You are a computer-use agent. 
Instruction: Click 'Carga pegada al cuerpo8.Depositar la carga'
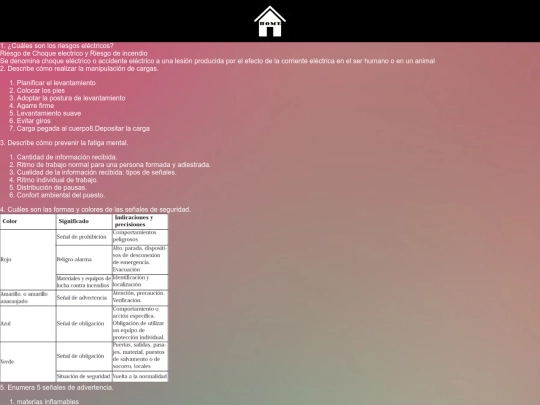pyautogui.click(x=83, y=128)
